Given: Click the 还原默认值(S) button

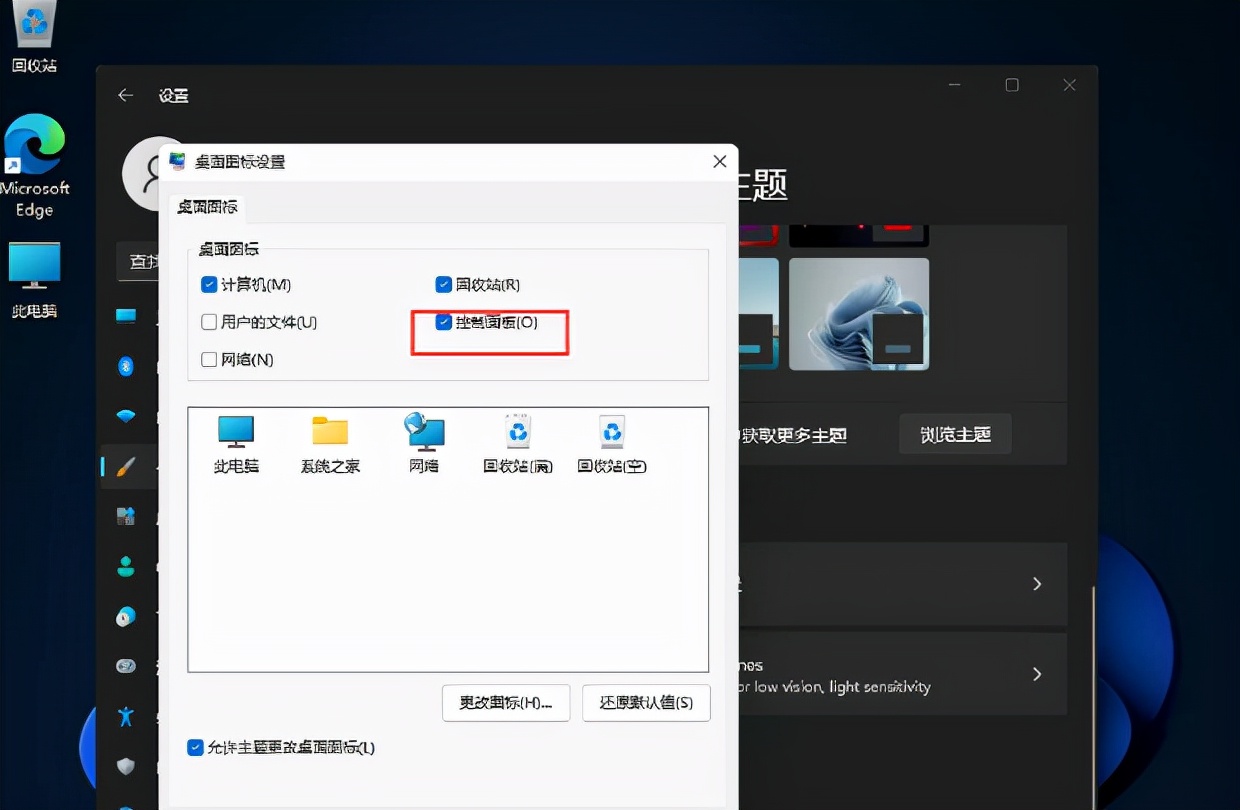Looking at the screenshot, I should tap(647, 703).
